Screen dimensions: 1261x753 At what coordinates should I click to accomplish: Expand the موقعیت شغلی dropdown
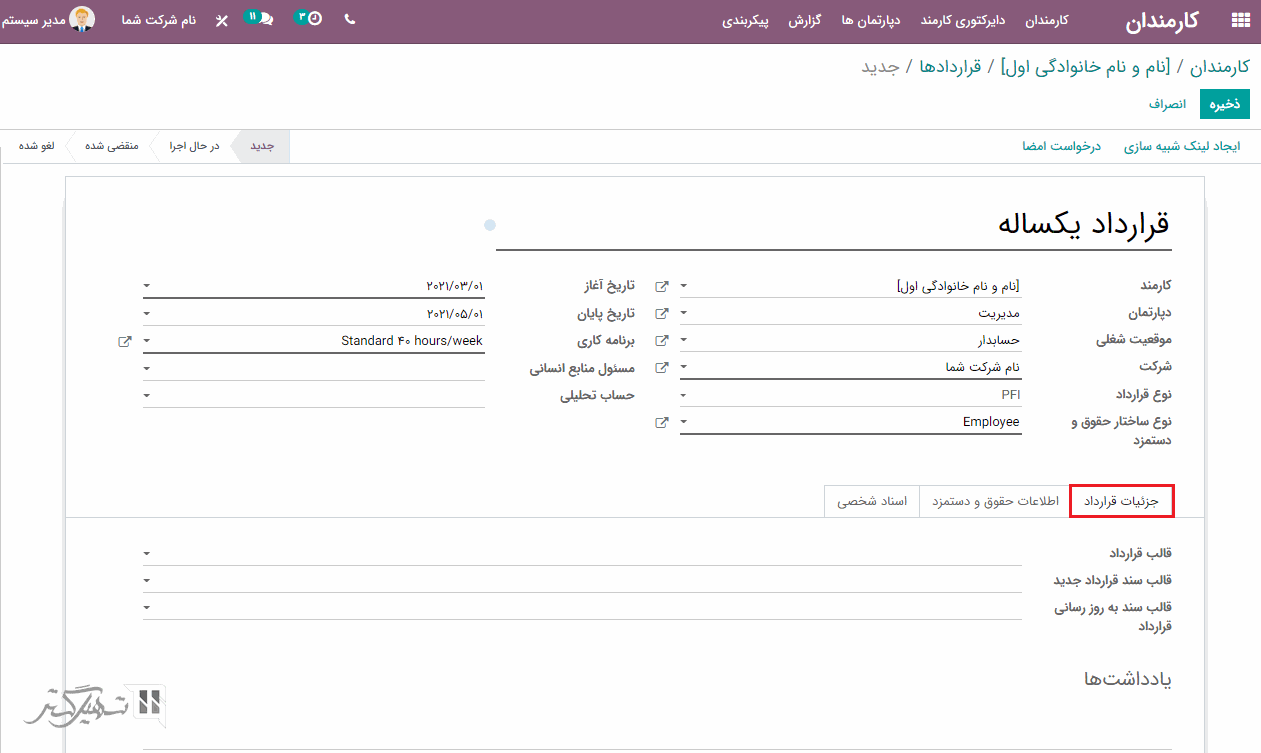(684, 341)
